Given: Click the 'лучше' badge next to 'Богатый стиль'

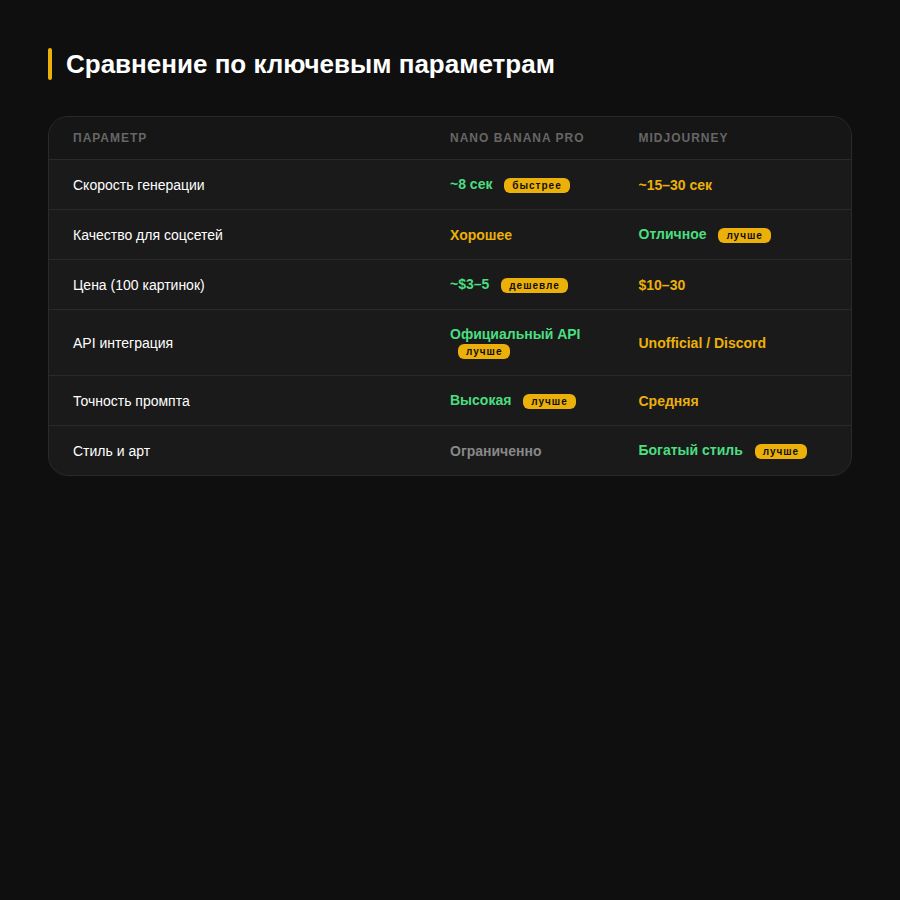Looking at the screenshot, I should click(781, 451).
